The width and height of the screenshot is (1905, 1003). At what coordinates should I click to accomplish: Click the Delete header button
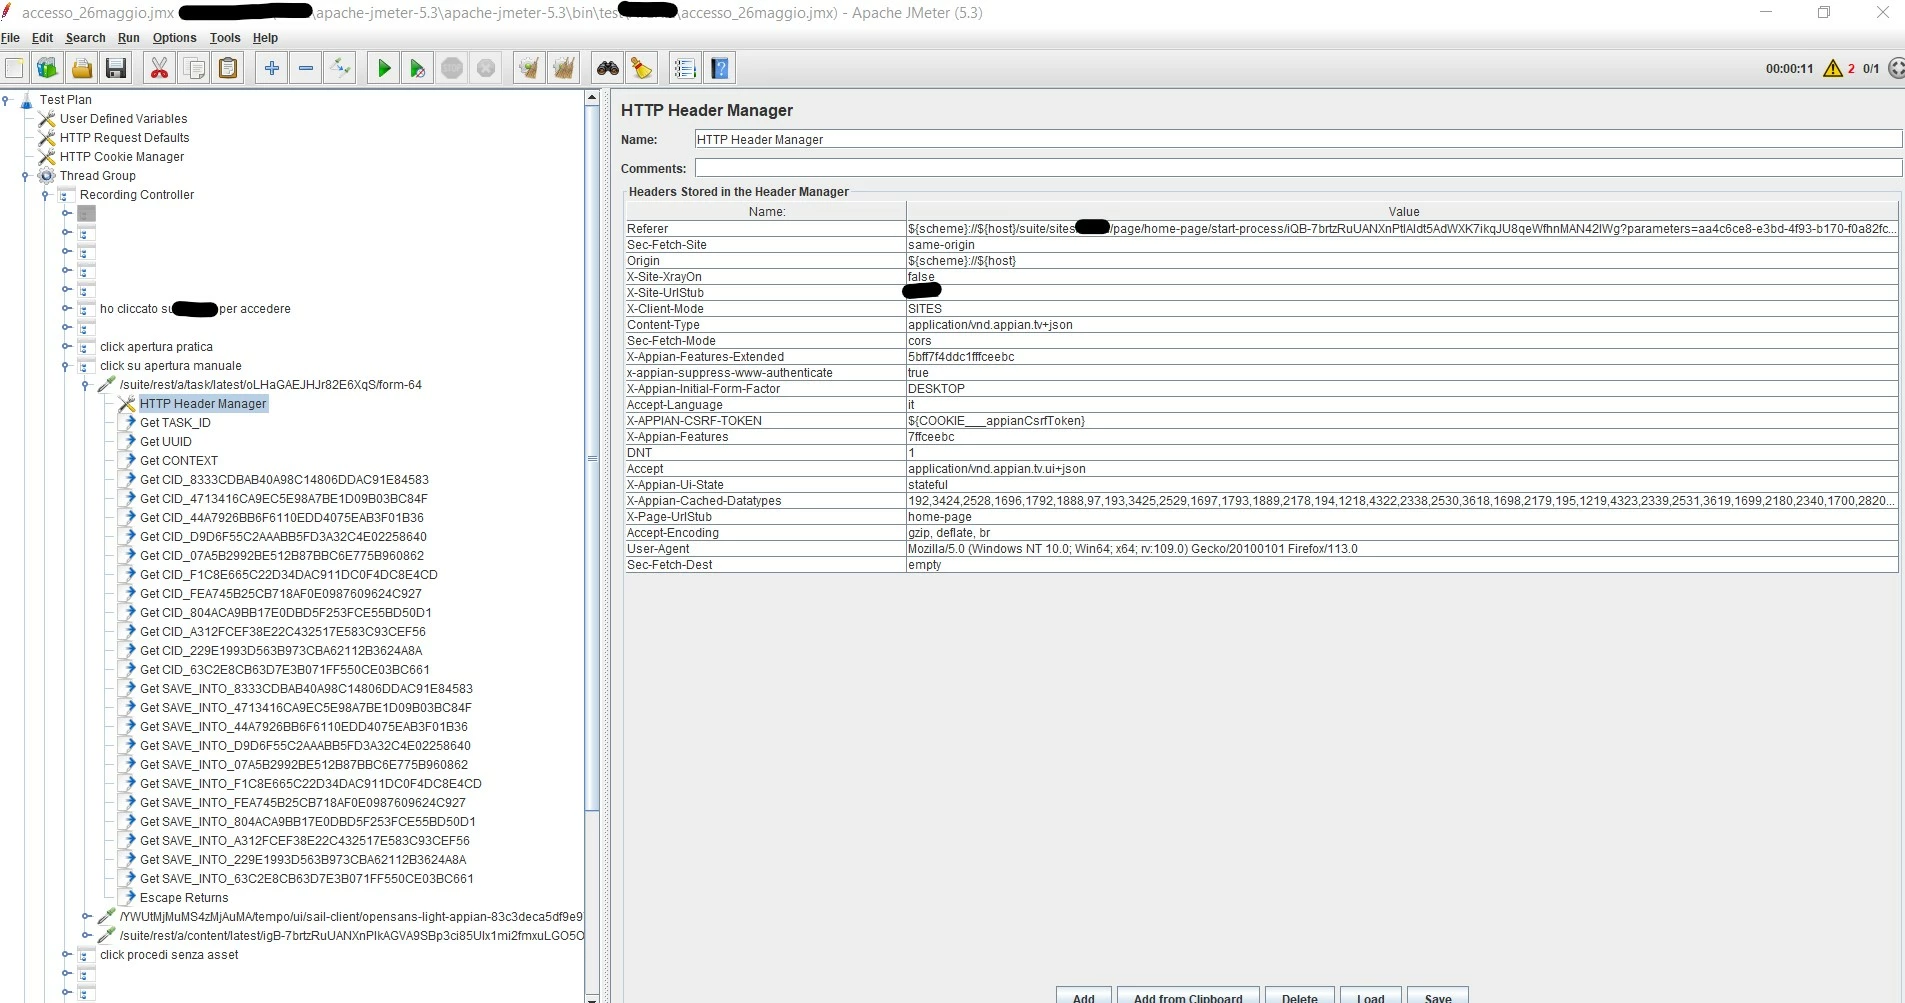pos(1300,995)
